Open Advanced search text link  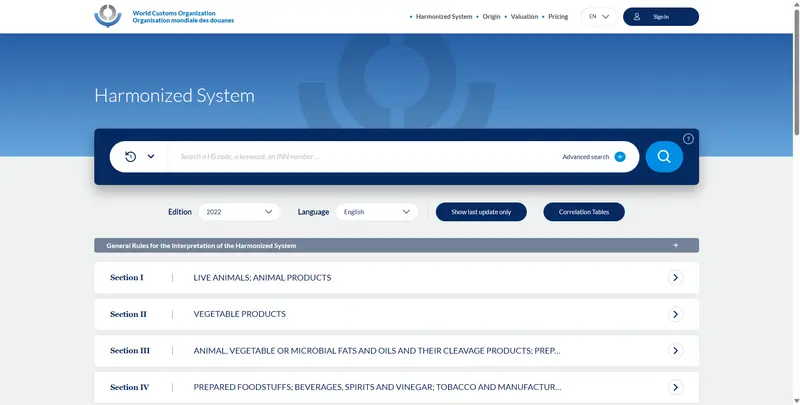click(586, 157)
